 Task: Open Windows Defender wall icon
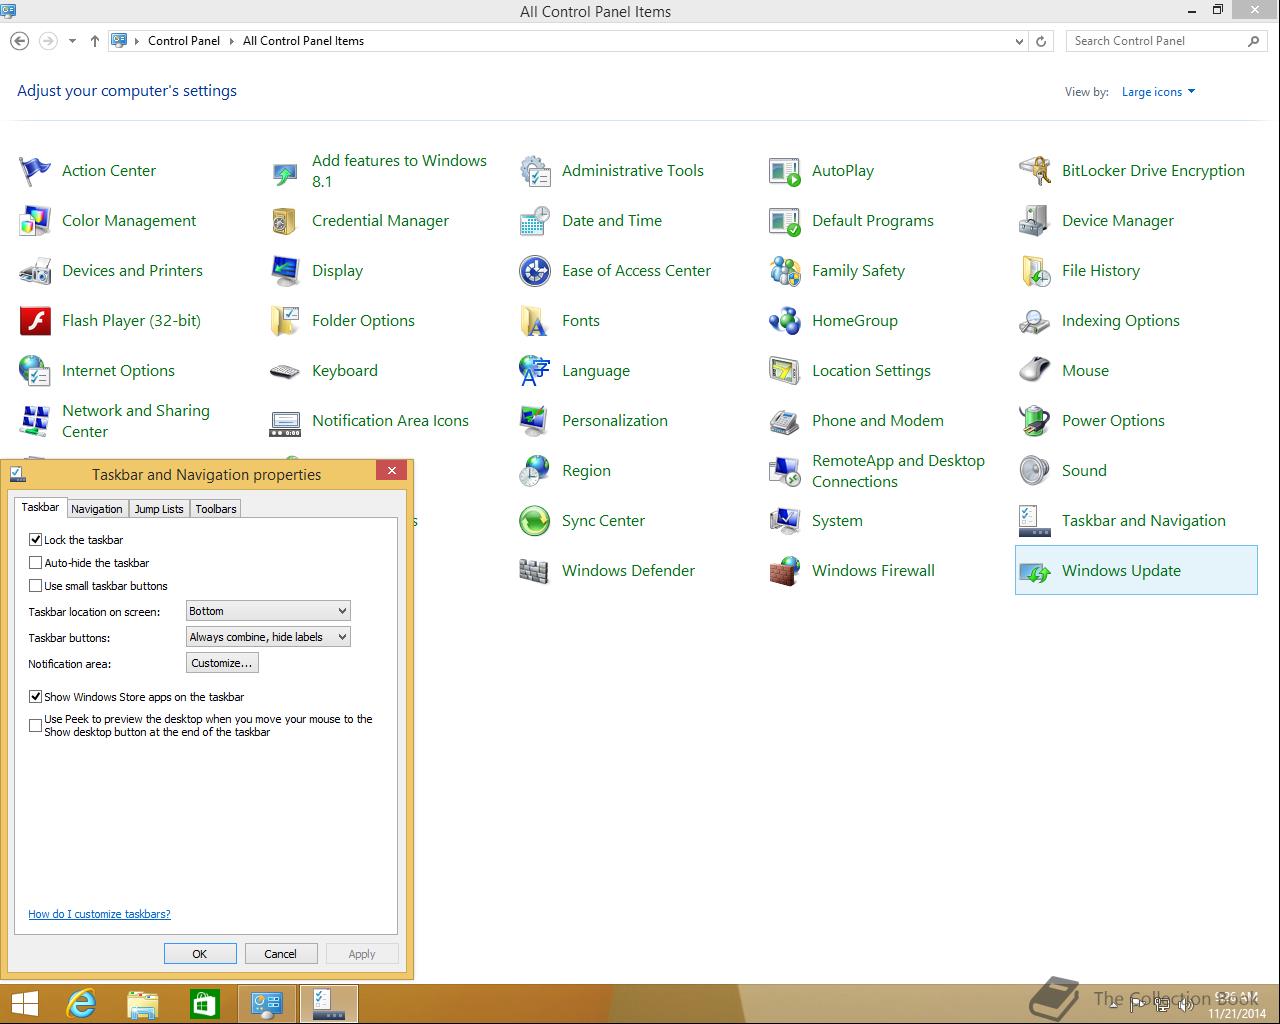point(535,571)
